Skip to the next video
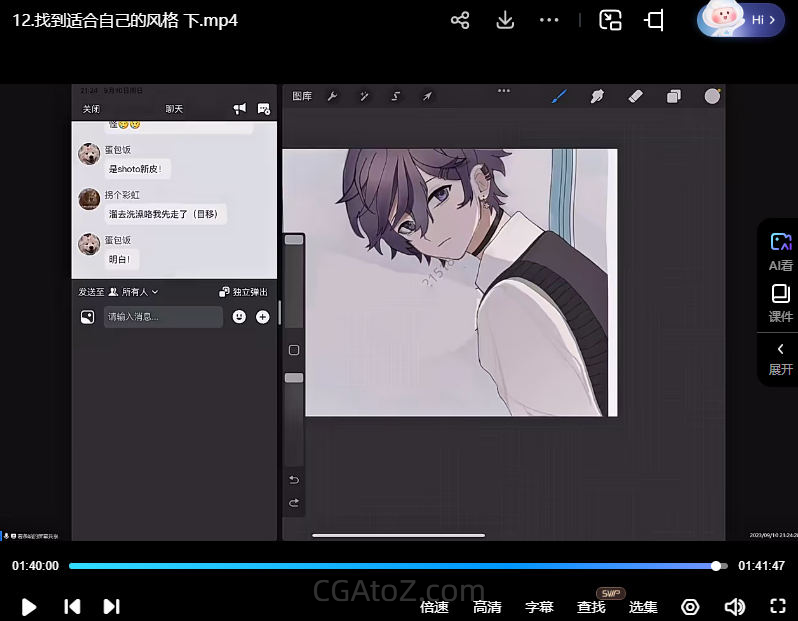This screenshot has height=621, width=798. (112, 606)
